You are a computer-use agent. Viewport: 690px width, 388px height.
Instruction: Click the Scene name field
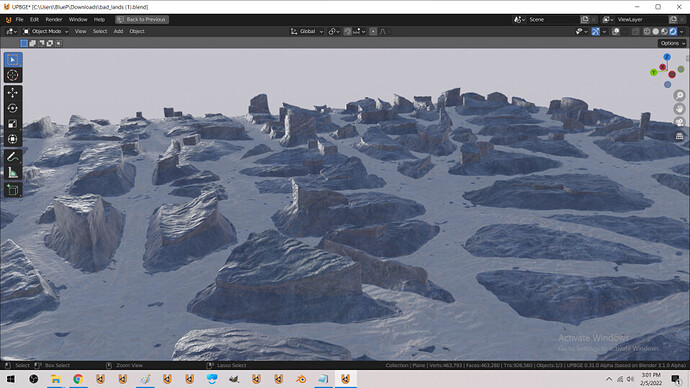tap(552, 19)
